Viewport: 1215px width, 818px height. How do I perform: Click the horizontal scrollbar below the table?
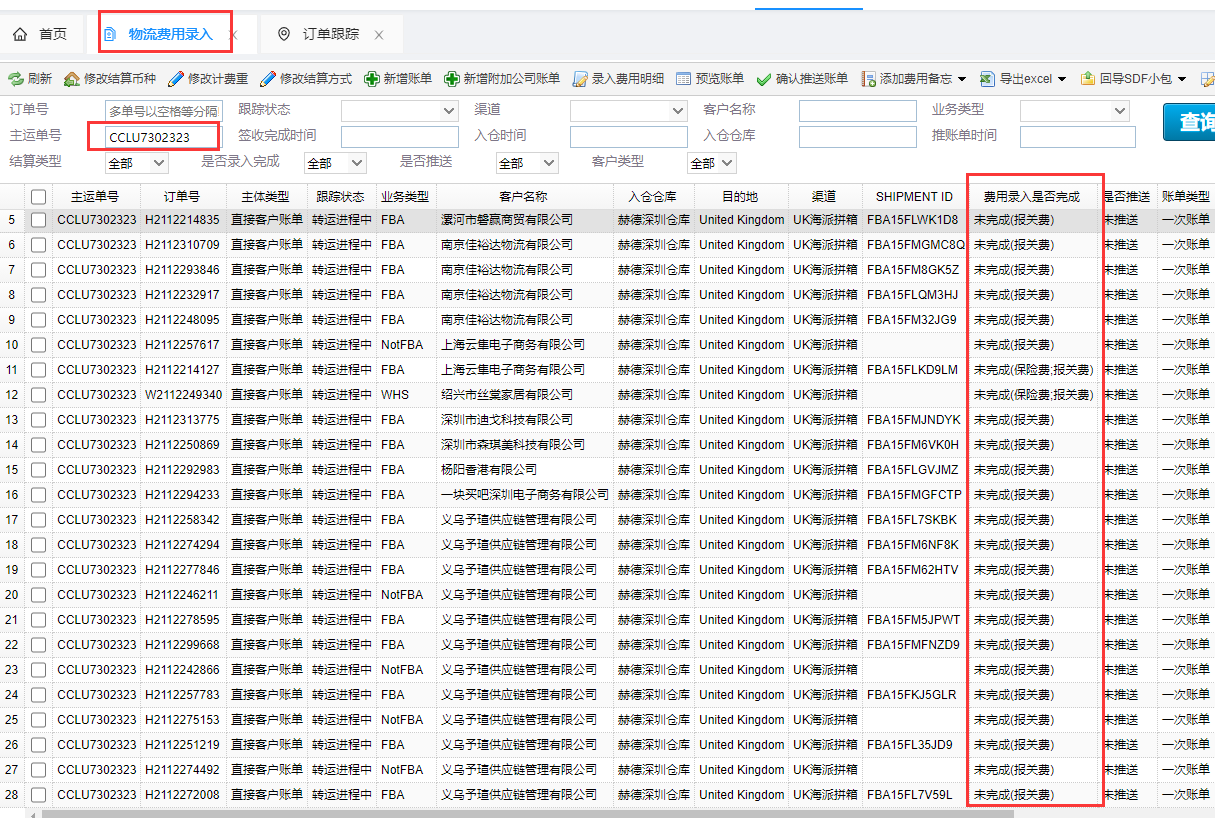click(x=600, y=813)
